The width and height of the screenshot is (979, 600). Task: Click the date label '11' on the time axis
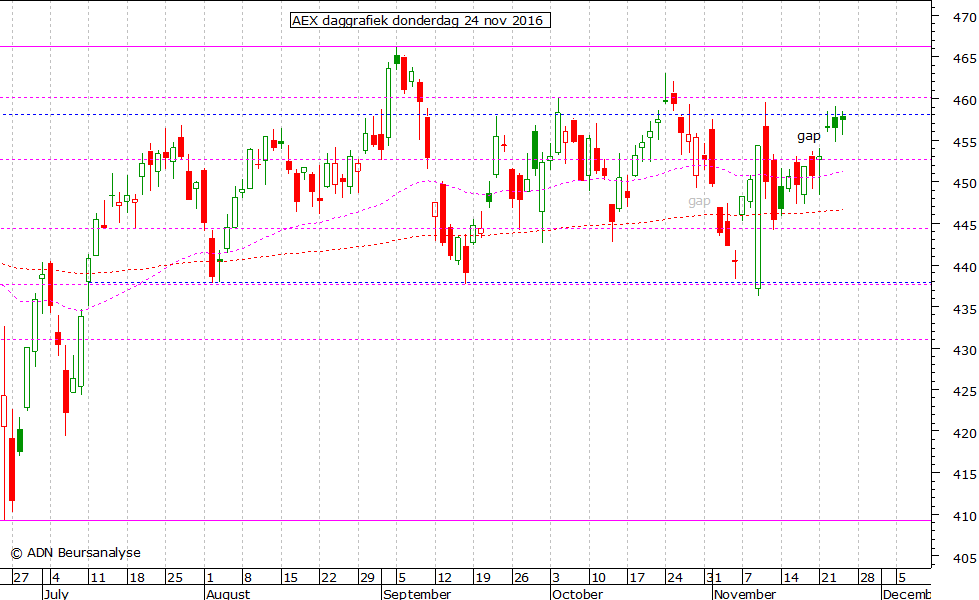(98, 577)
